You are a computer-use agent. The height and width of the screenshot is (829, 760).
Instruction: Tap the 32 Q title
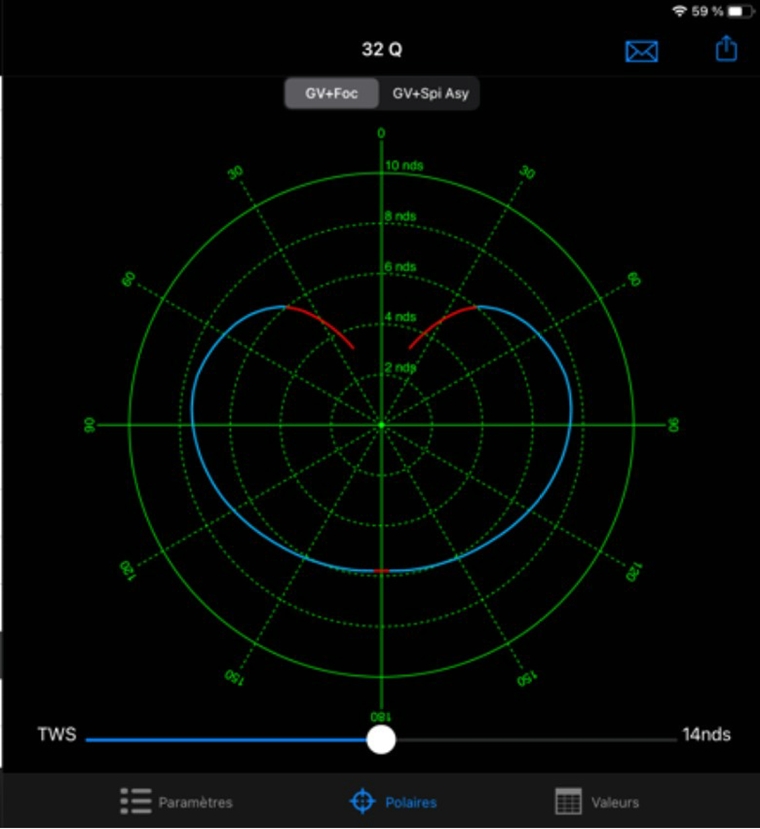click(x=382, y=50)
